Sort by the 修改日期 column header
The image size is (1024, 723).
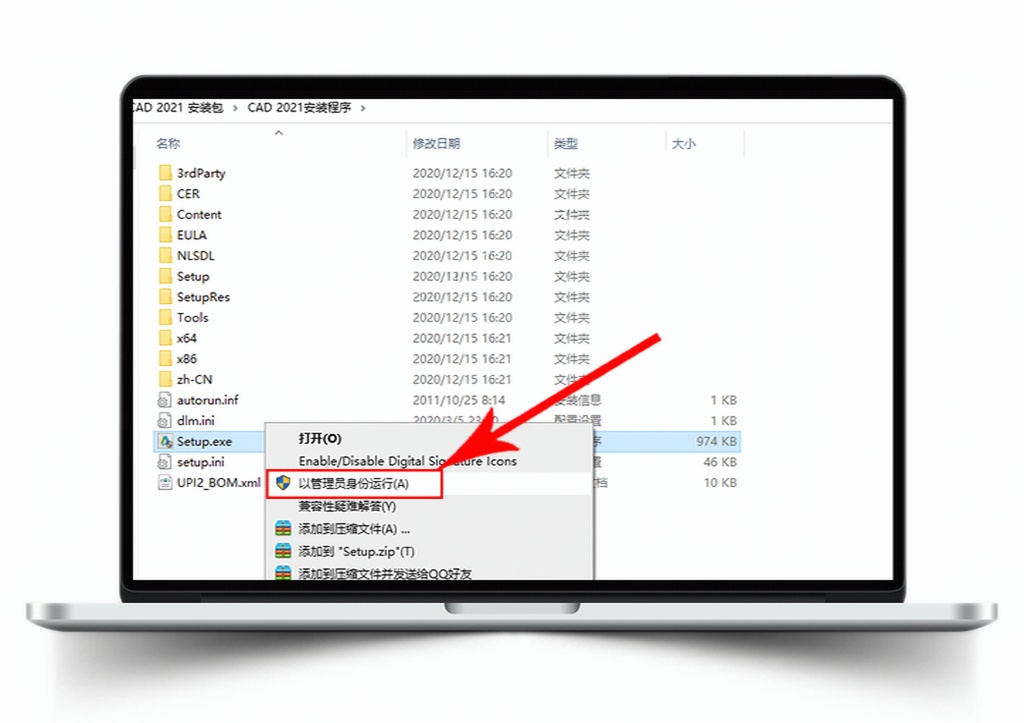pyautogui.click(x=436, y=143)
